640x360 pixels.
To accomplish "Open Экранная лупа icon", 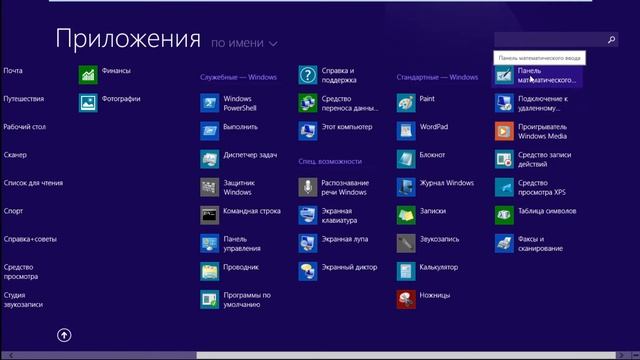I will pyautogui.click(x=308, y=244).
